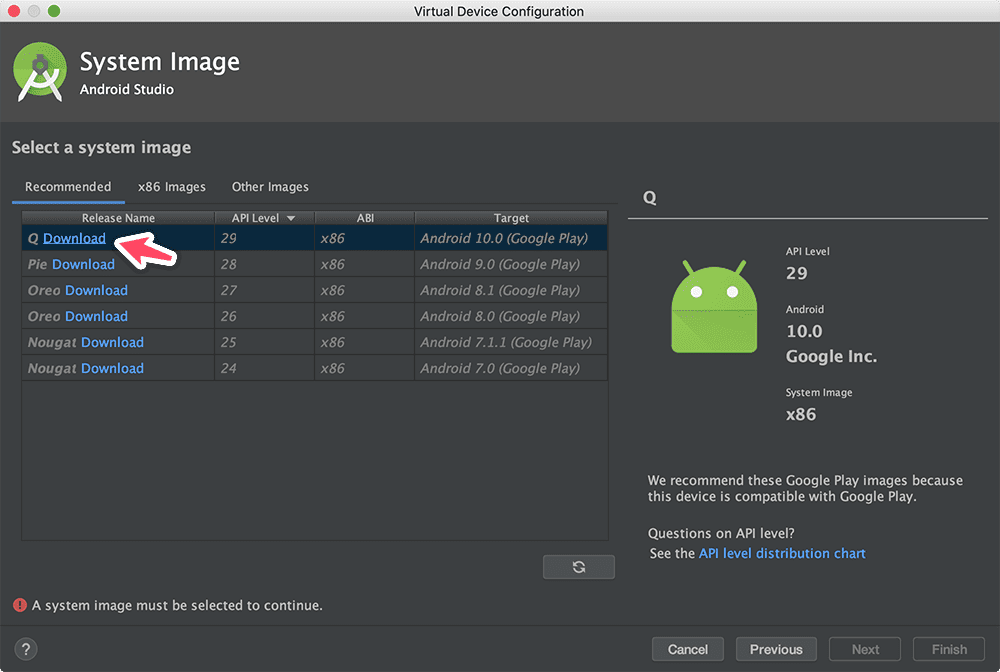The height and width of the screenshot is (672, 1000).
Task: Click API level 28 cell
Action: tap(265, 265)
